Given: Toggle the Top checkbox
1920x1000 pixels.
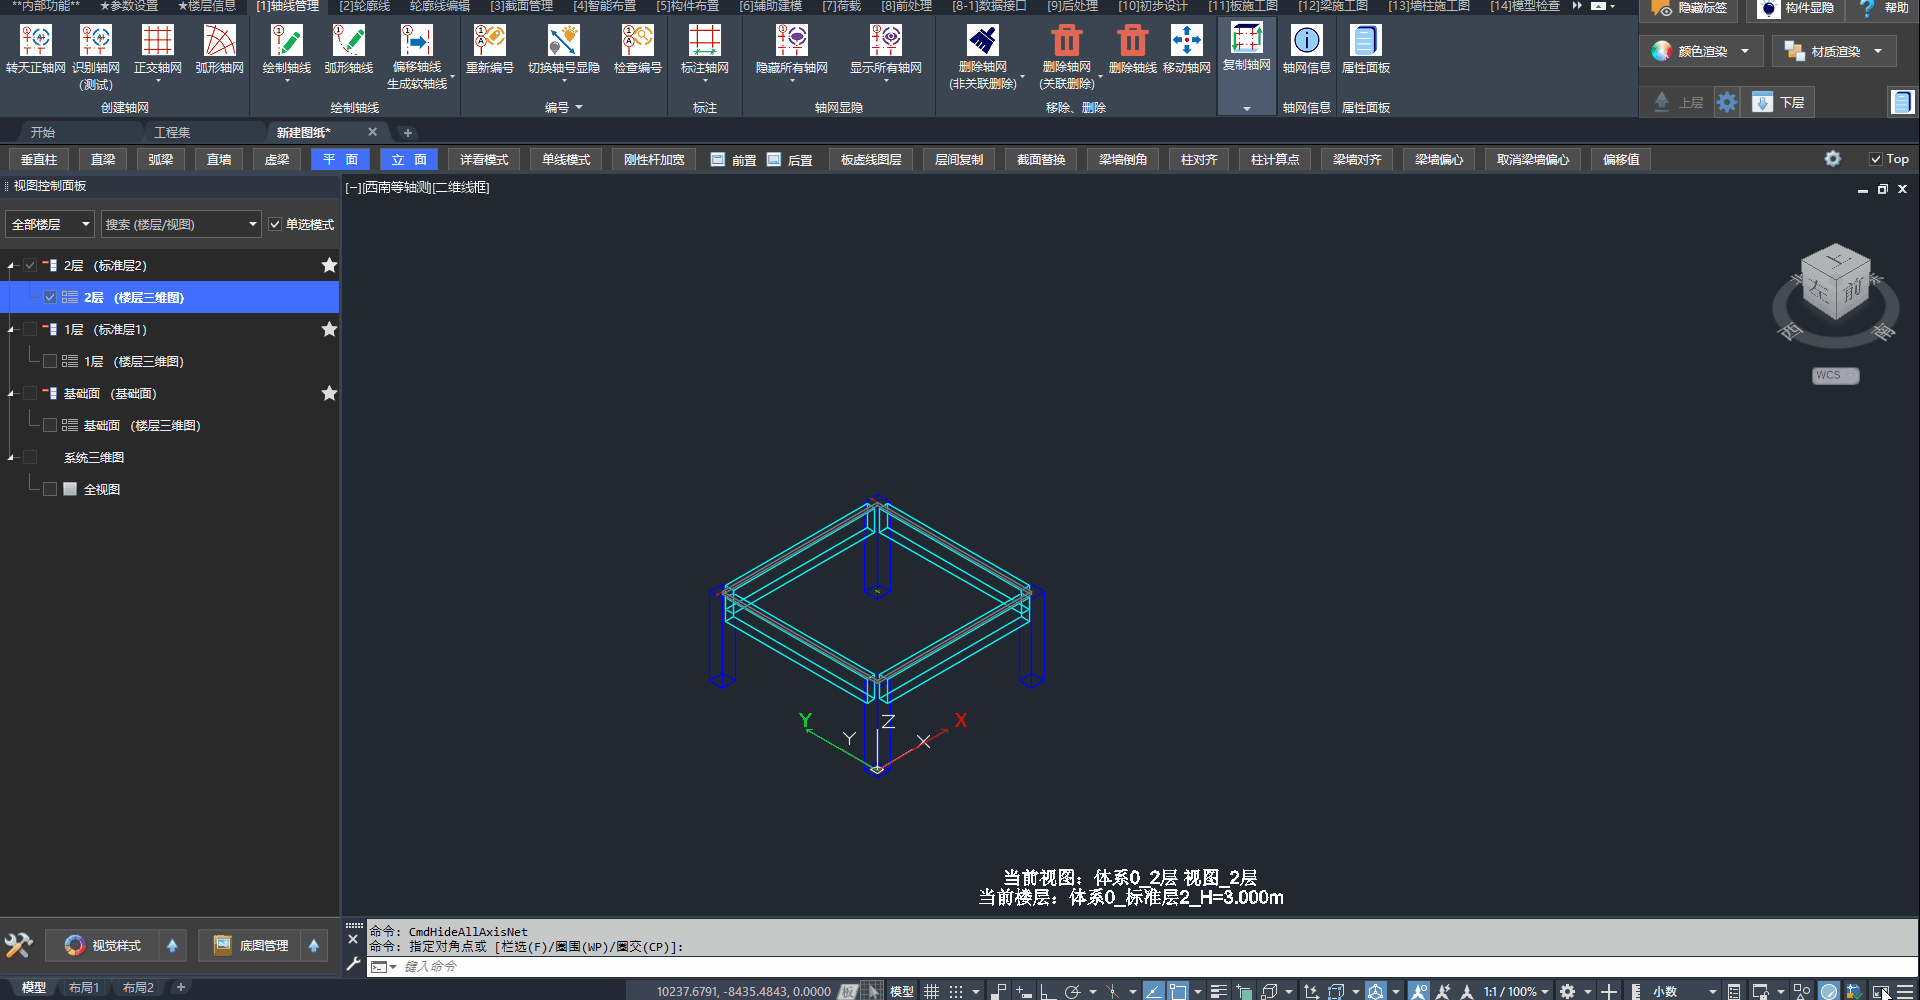Looking at the screenshot, I should (x=1876, y=159).
